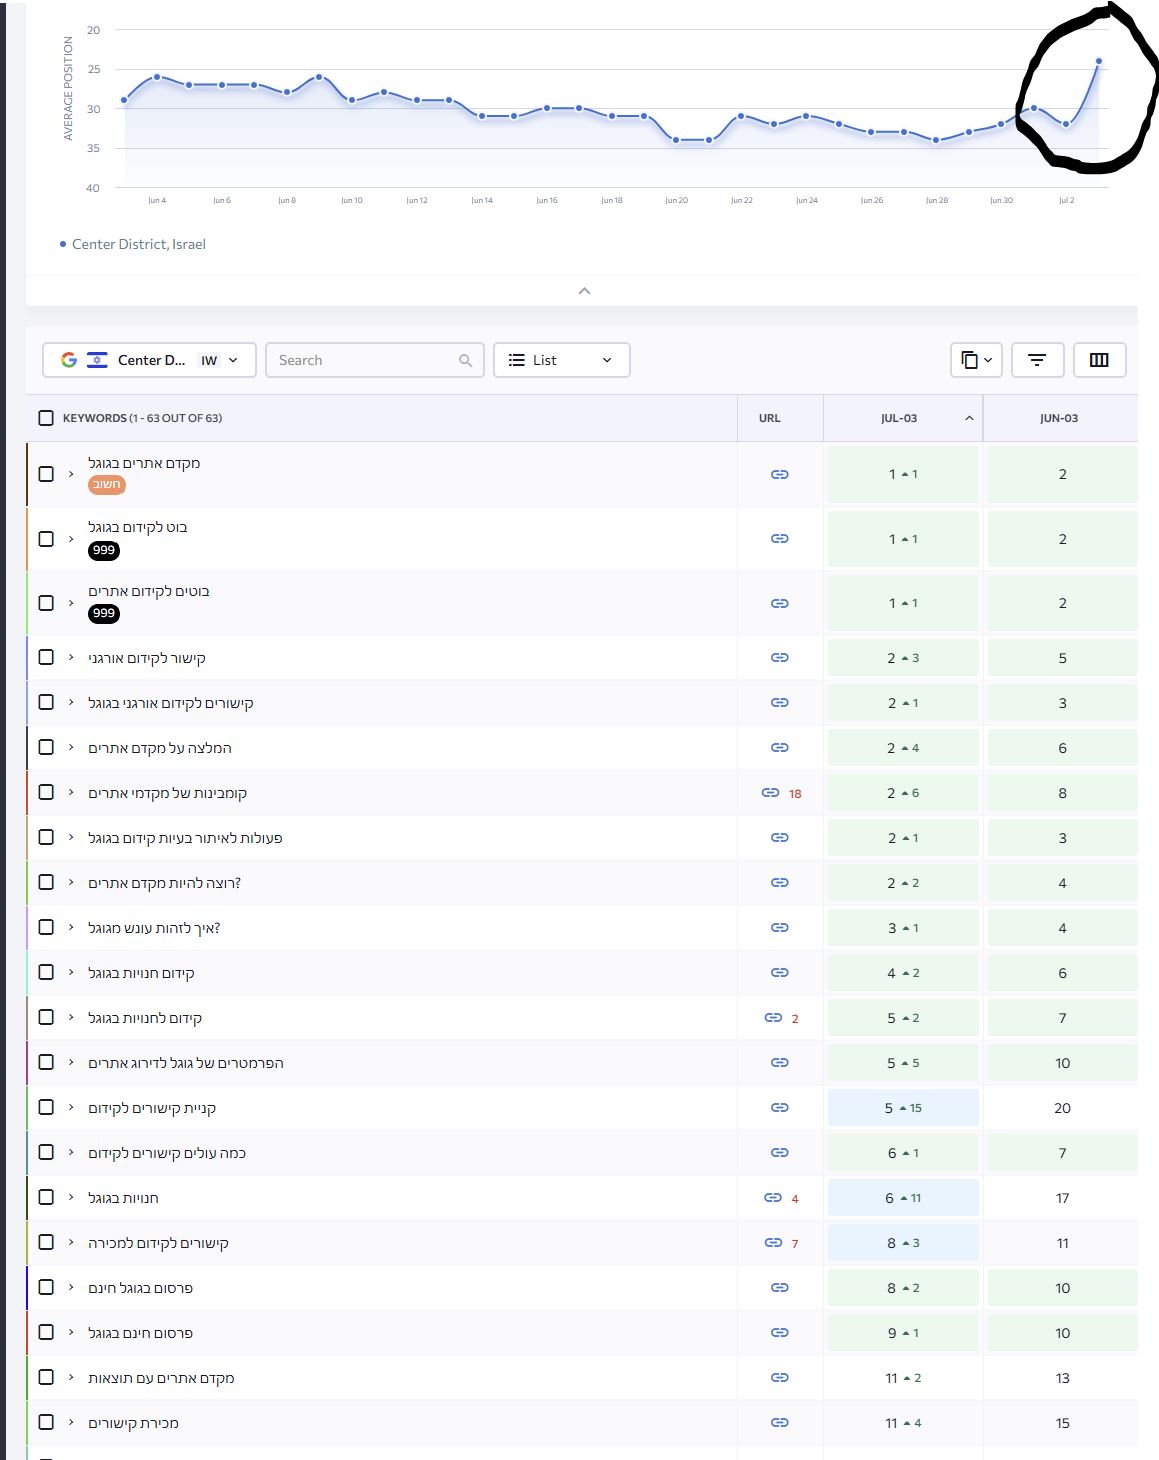This screenshot has height=1460, width=1159.
Task: Open the filter icon button
Action: click(1037, 360)
